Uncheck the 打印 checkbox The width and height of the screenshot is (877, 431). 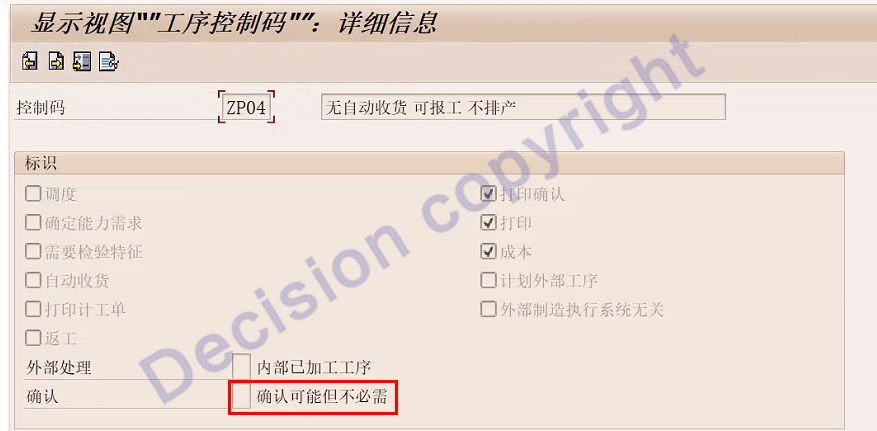(489, 222)
